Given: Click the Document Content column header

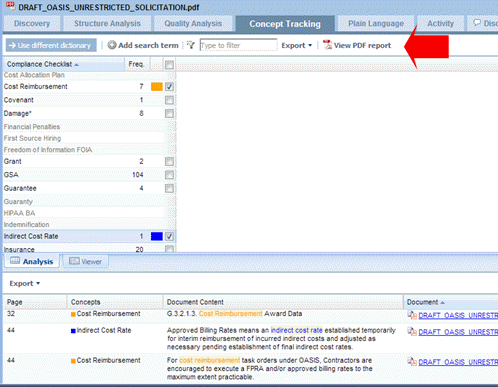Looking at the screenshot, I should [283, 302].
